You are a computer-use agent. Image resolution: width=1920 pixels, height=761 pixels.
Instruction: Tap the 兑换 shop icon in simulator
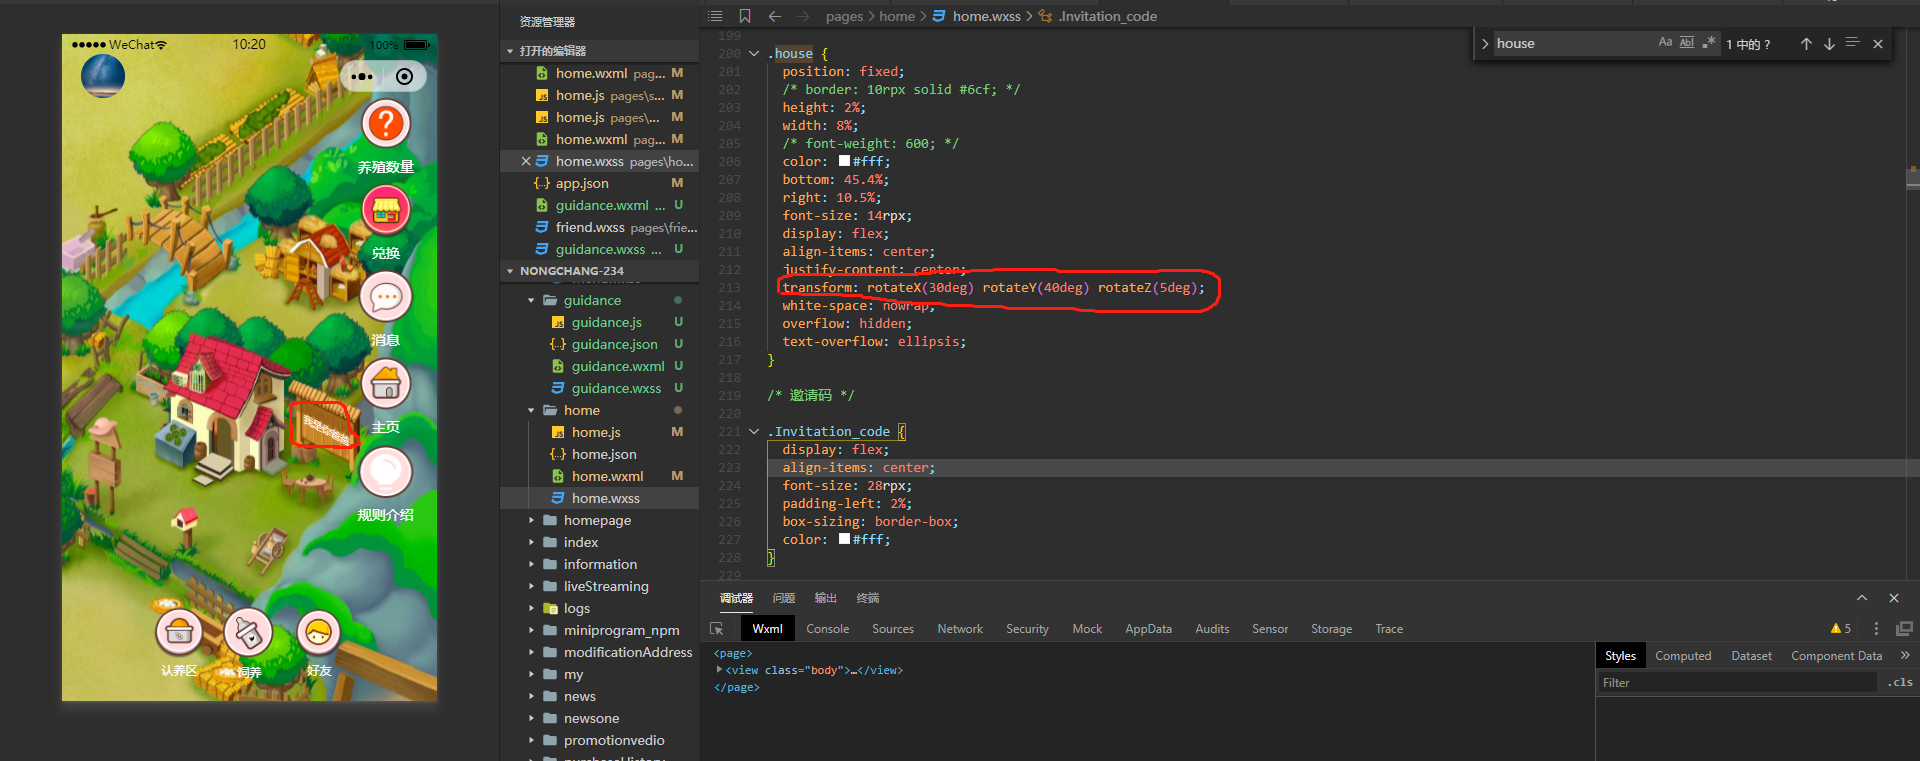pos(386,210)
